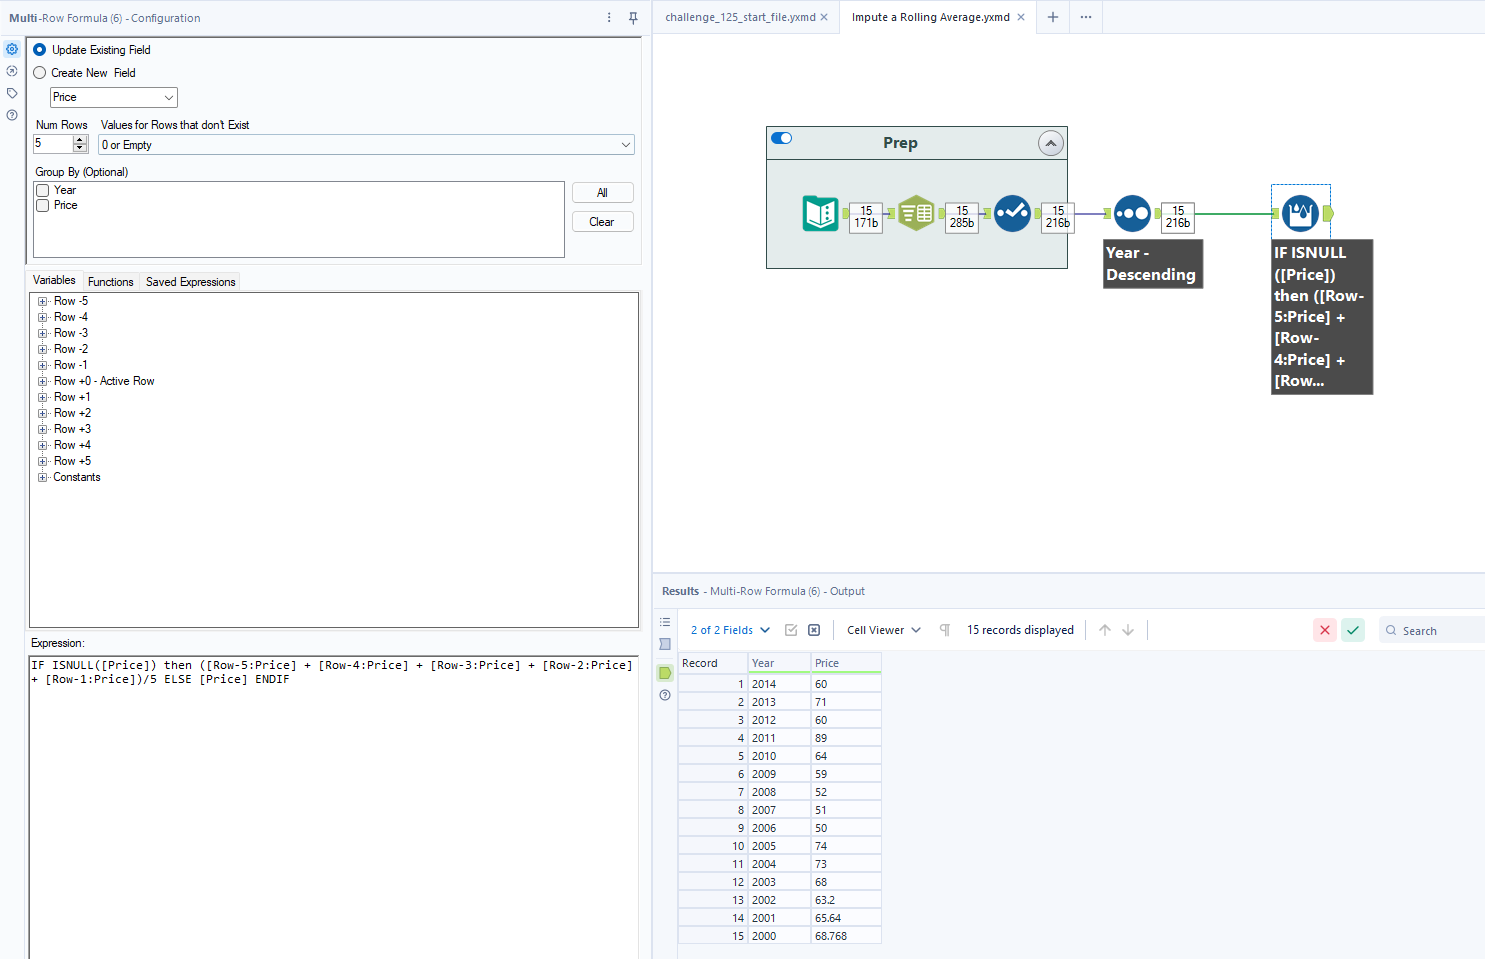Open the Values for Rows that don't Exist dropdown

365,144
